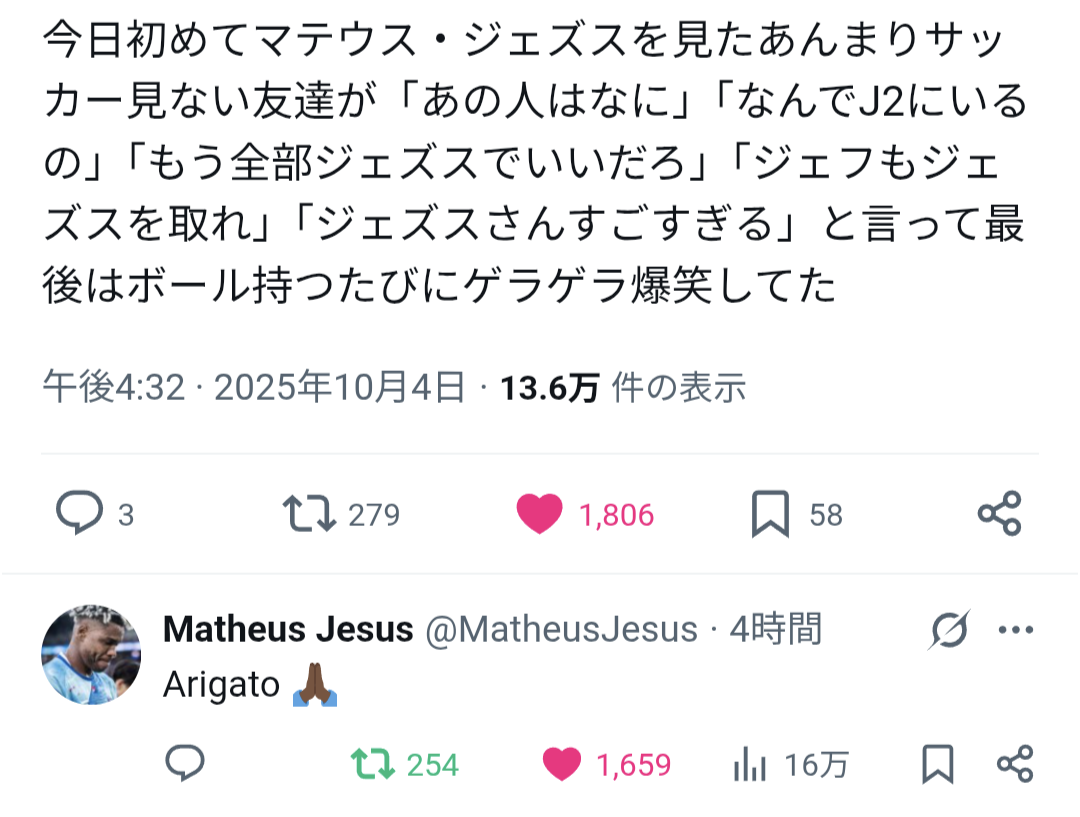The width and height of the screenshot is (1080, 817).
Task: Click the Matheus Jesus display name
Action: tap(288, 630)
